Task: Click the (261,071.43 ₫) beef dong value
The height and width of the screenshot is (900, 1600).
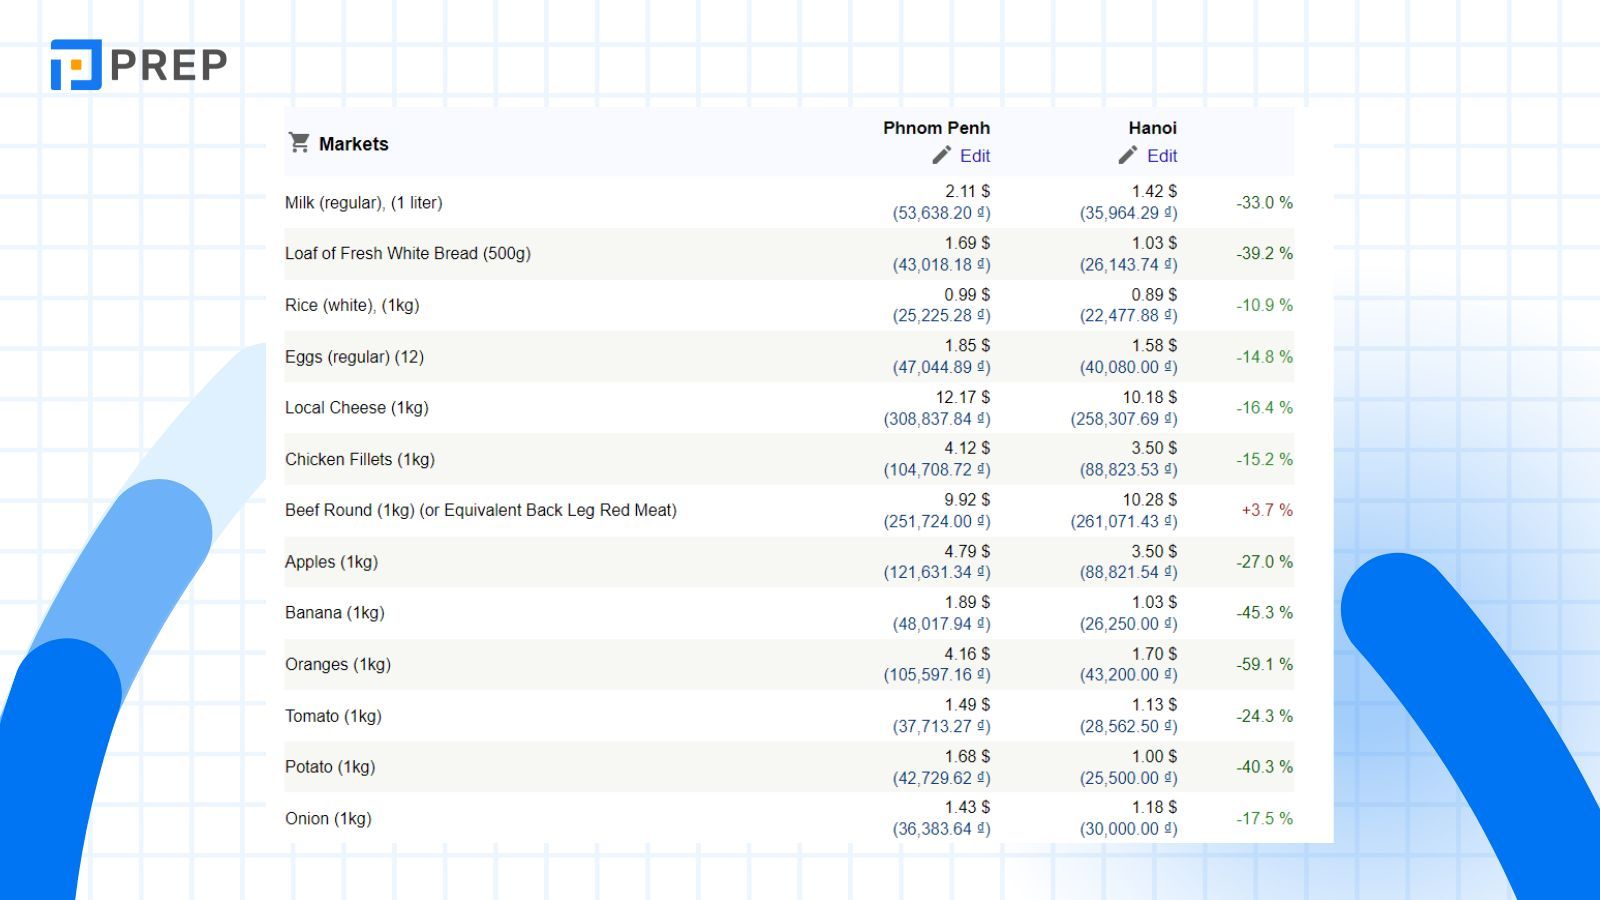Action: pos(1124,522)
